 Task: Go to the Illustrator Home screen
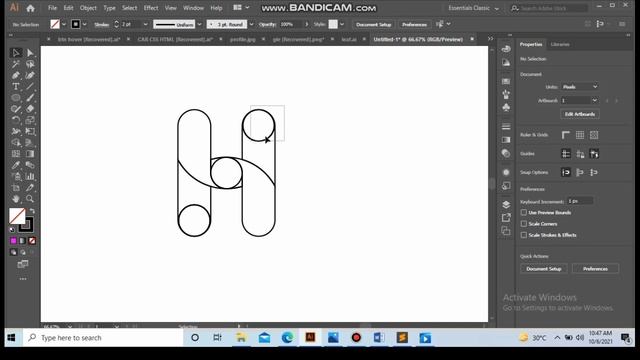click(31, 8)
